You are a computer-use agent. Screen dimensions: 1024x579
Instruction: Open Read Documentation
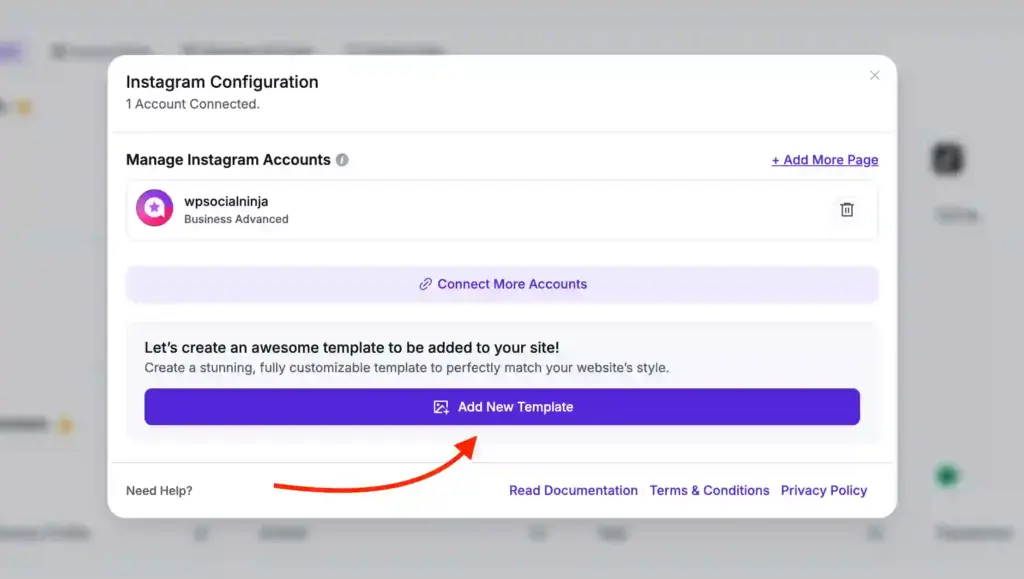tap(573, 490)
